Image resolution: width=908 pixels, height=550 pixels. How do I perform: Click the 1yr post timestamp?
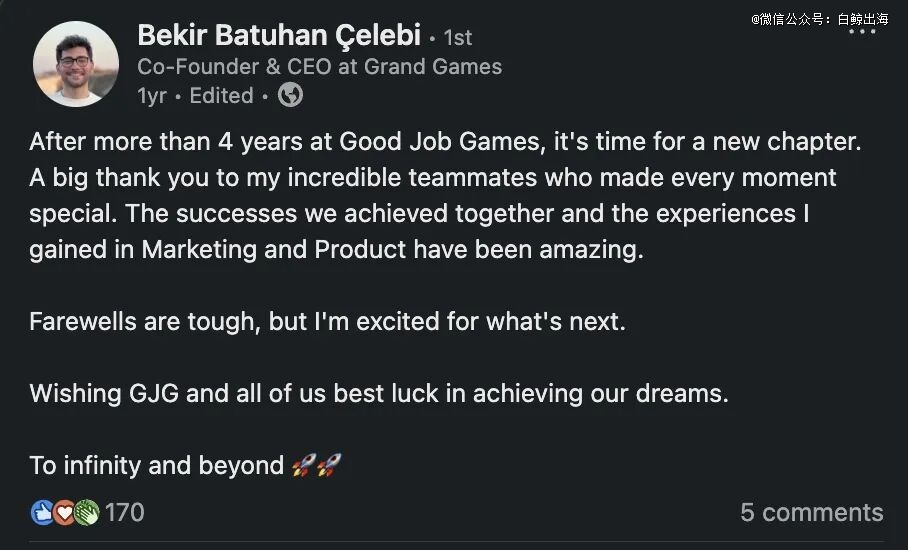point(152,96)
